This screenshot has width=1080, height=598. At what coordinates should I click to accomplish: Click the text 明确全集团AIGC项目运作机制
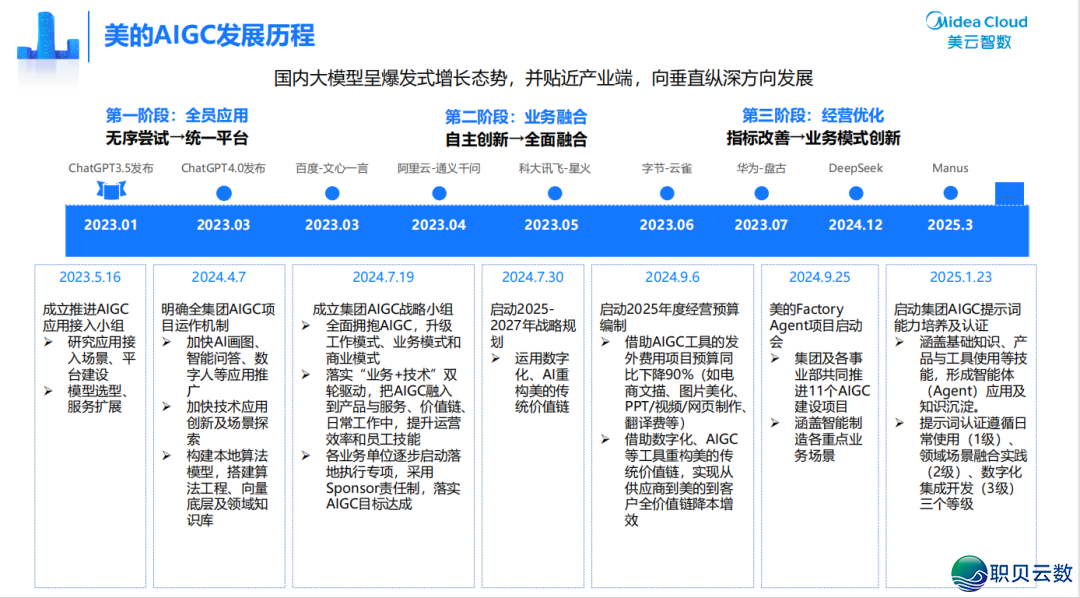click(x=218, y=318)
